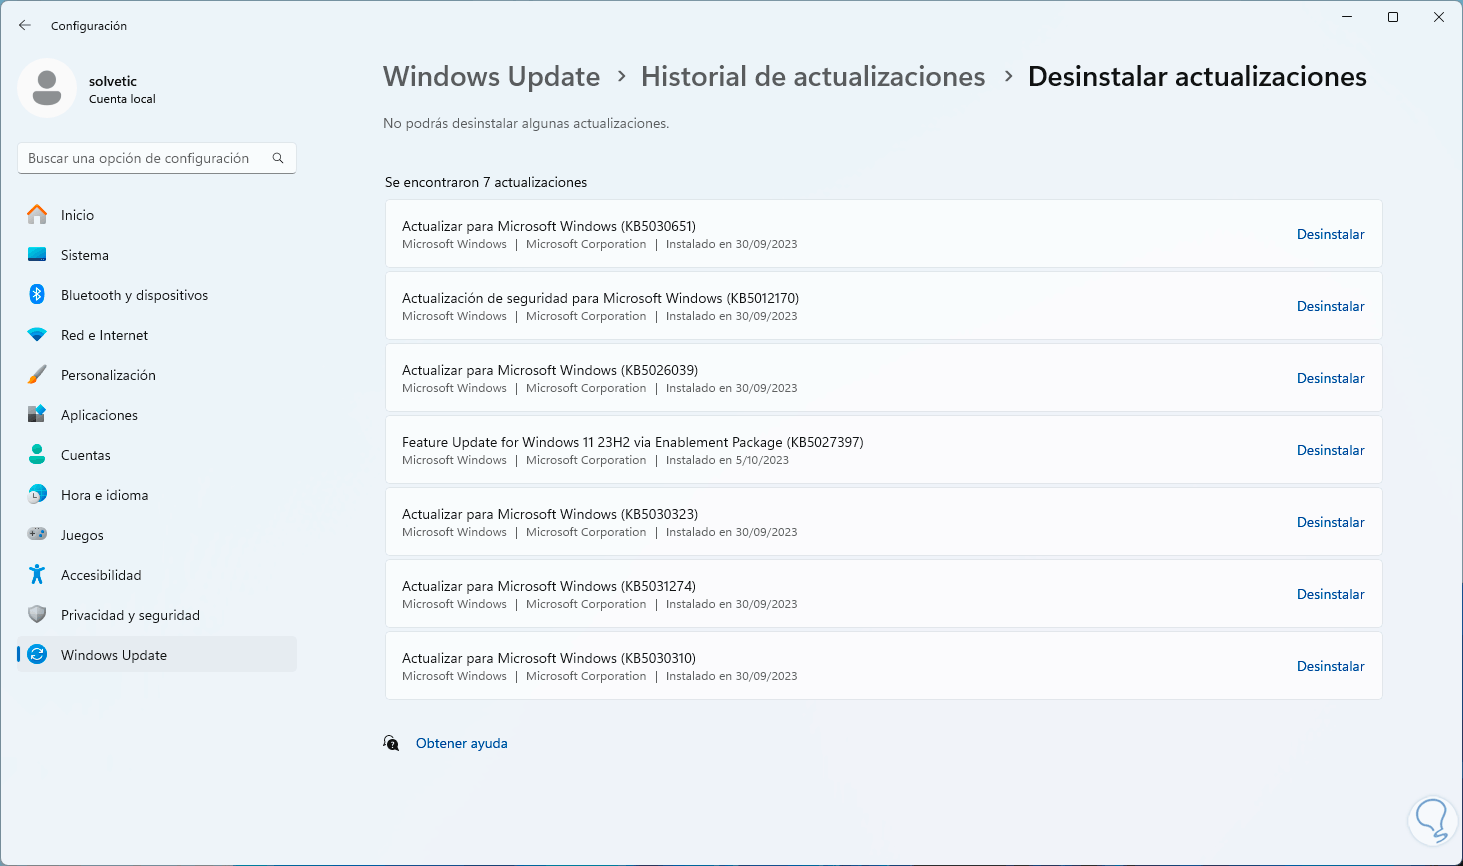Select the Sistema monitor icon

click(37, 255)
